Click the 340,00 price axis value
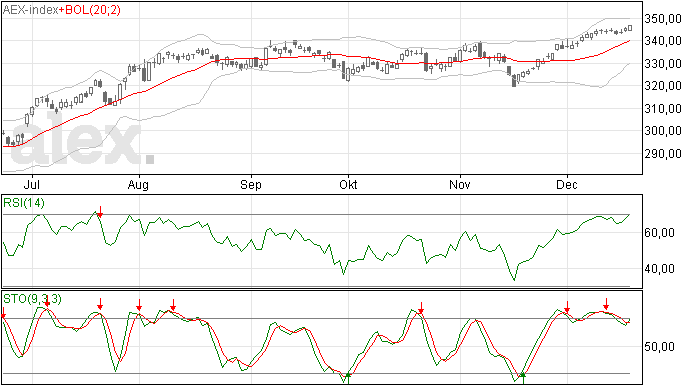690x387 pixels. [x=663, y=41]
